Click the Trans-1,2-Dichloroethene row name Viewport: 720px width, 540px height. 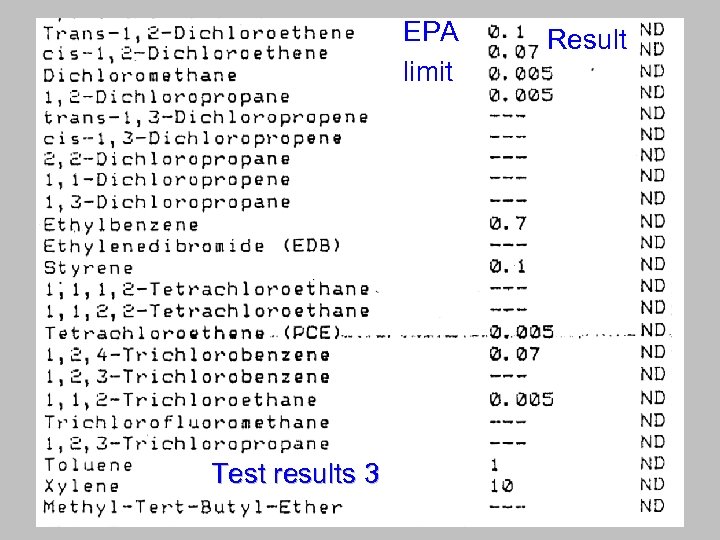tap(199, 33)
